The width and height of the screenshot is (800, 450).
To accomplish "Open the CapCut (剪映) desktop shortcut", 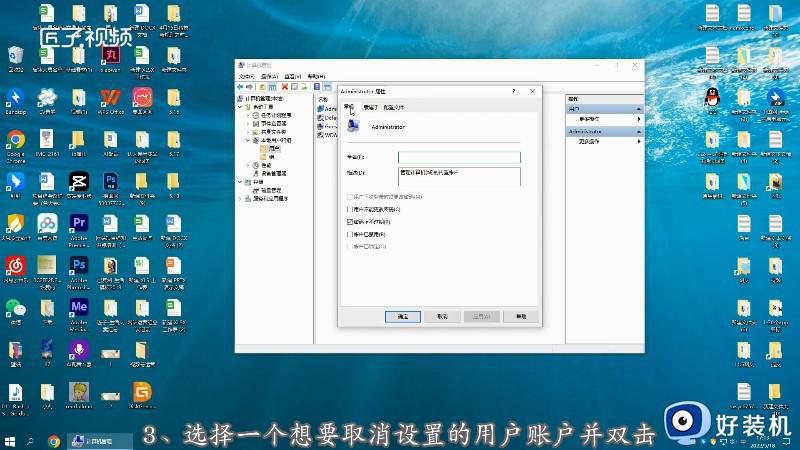I will pyautogui.click(x=79, y=185).
